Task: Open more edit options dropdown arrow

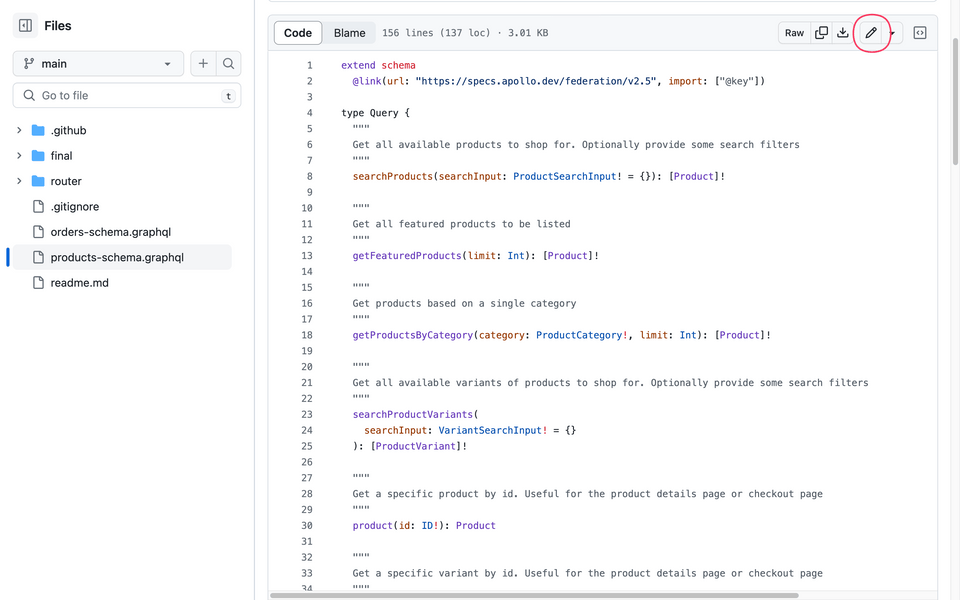Action: pos(893,33)
